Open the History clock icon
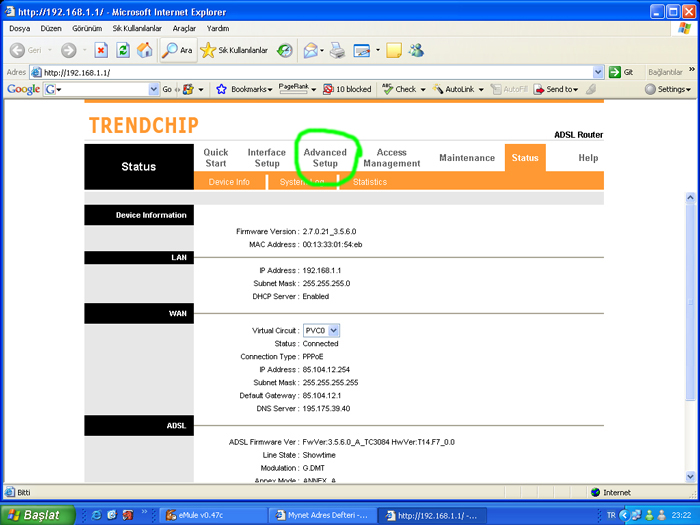 (284, 50)
